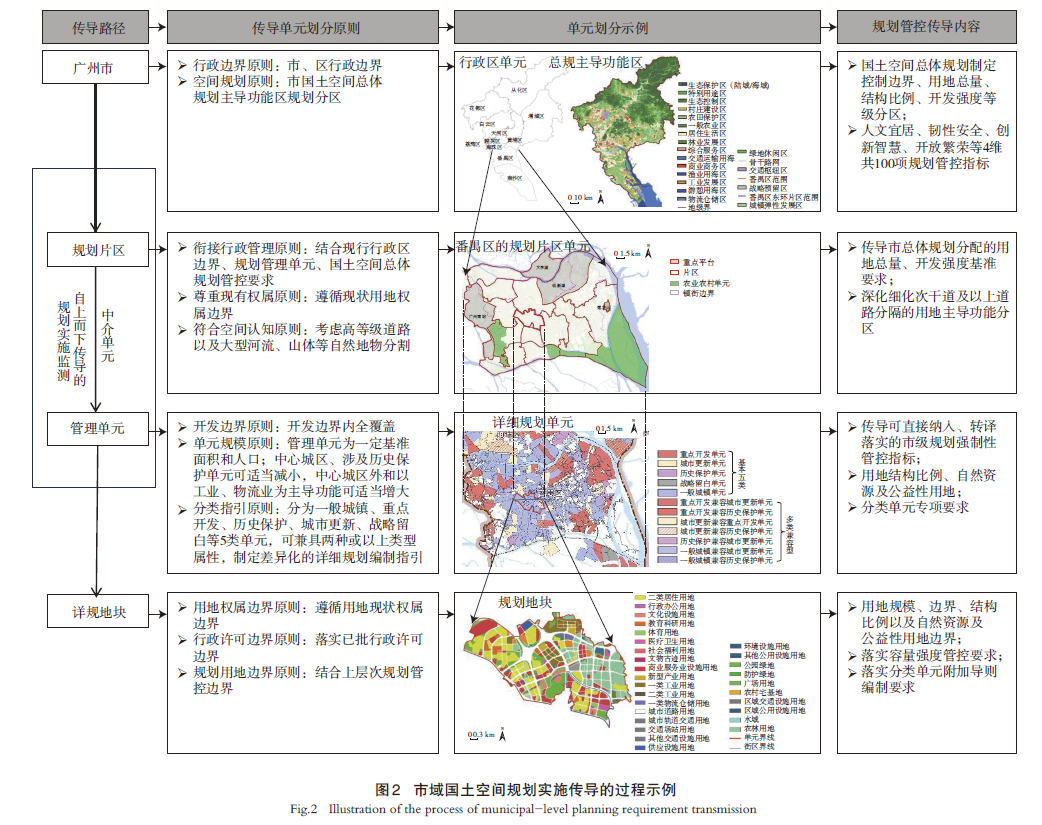The height and width of the screenshot is (825, 1042).
Task: Click the 规划片区 node box
Action: click(98, 250)
